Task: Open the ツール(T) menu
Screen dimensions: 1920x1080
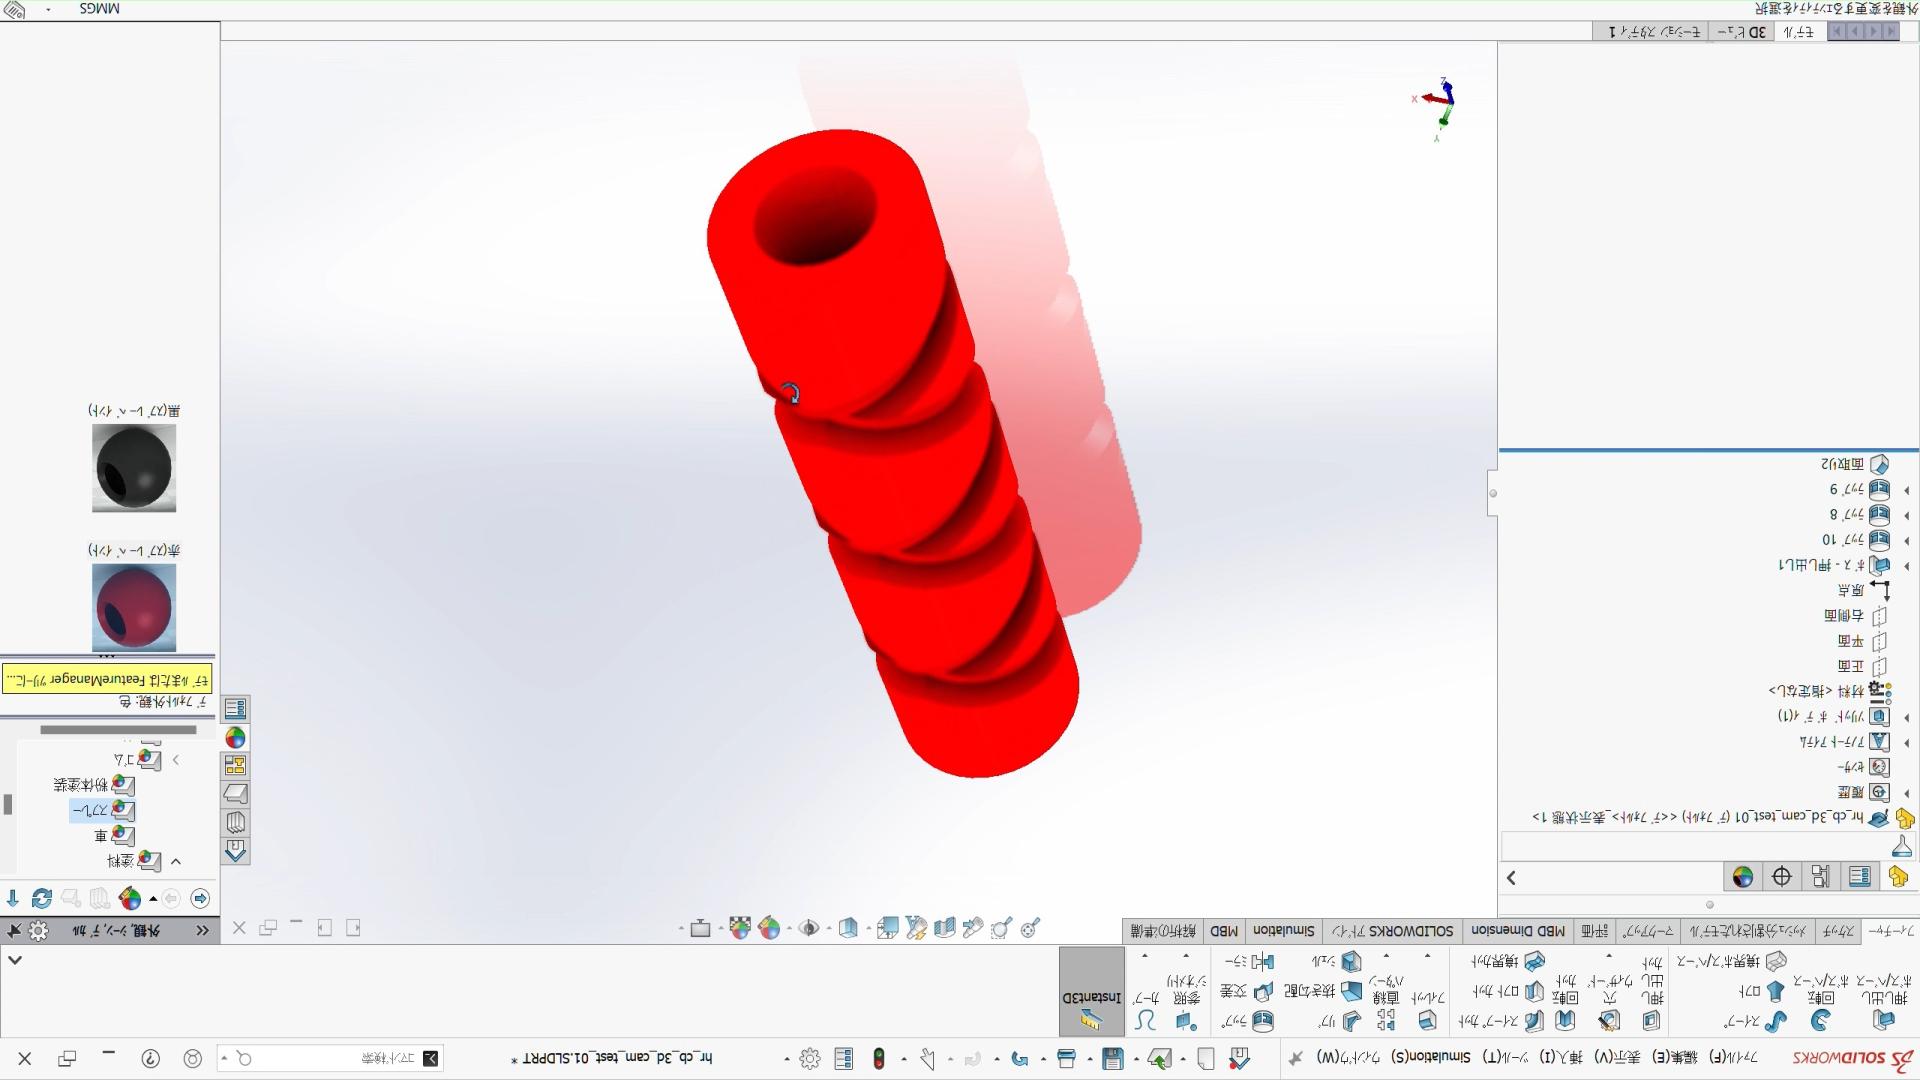Action: (1506, 1057)
